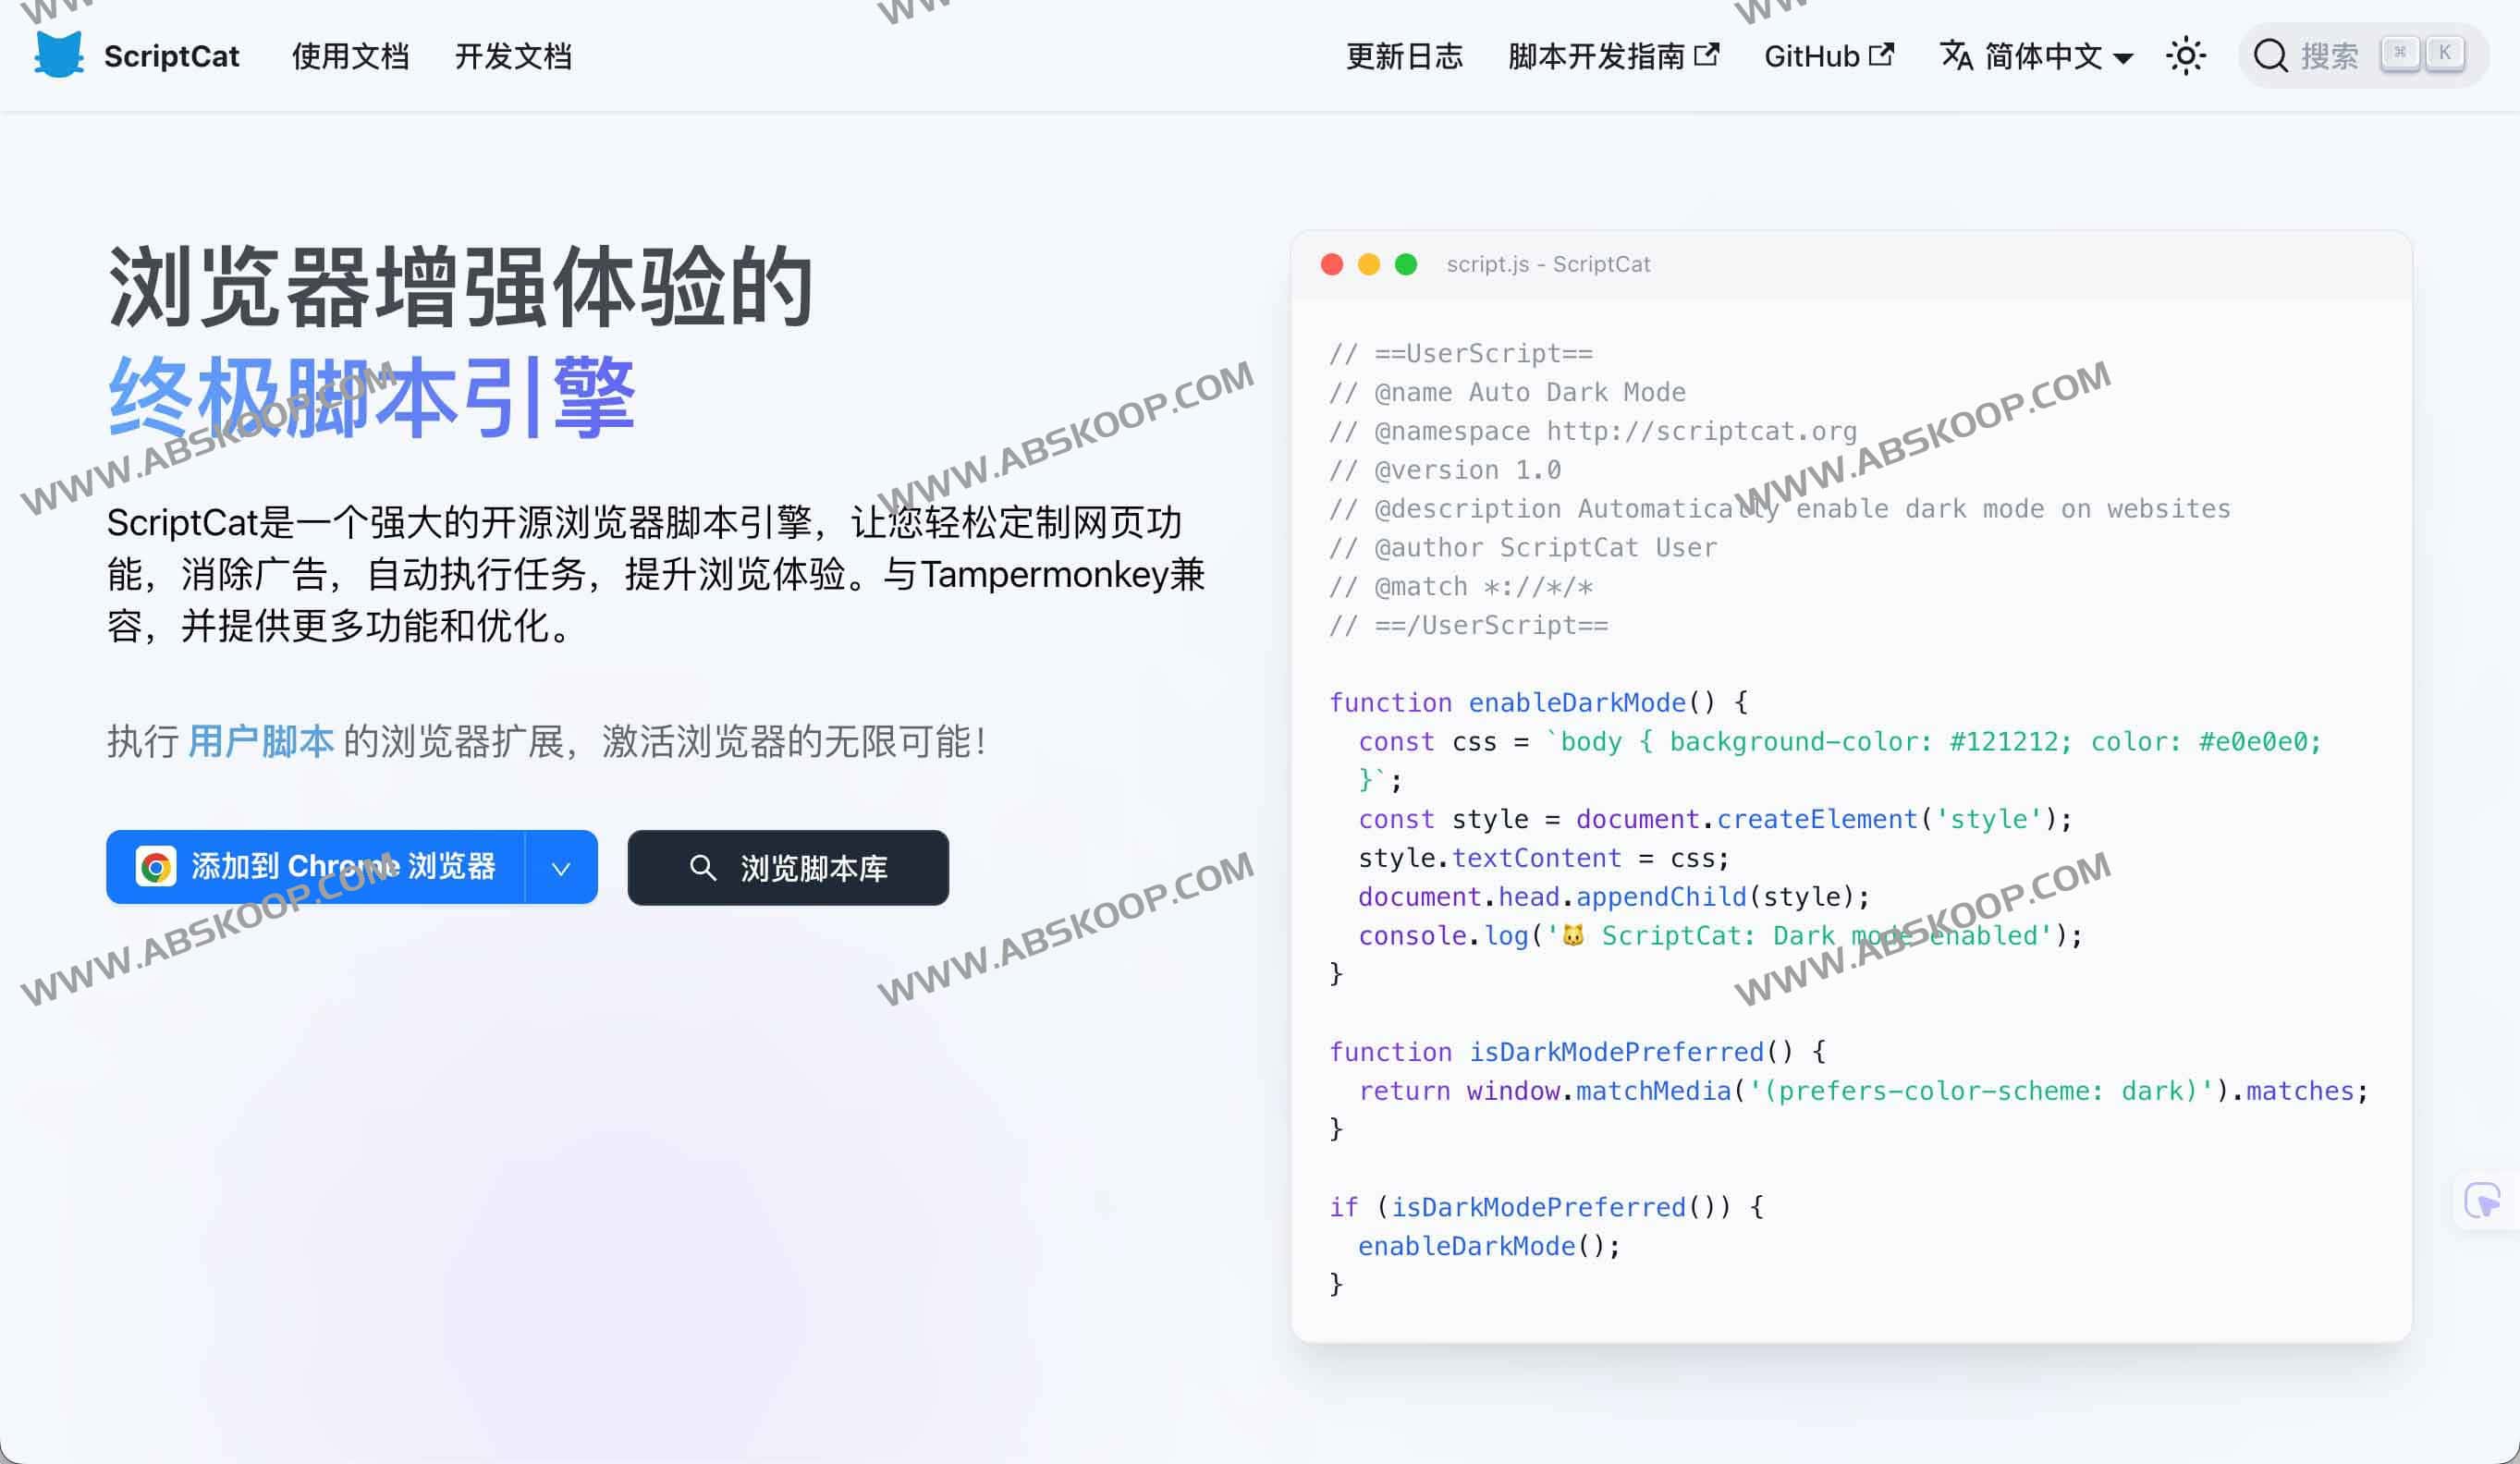Click the red traffic light in code window
The width and height of the screenshot is (2520, 1464).
[1333, 264]
